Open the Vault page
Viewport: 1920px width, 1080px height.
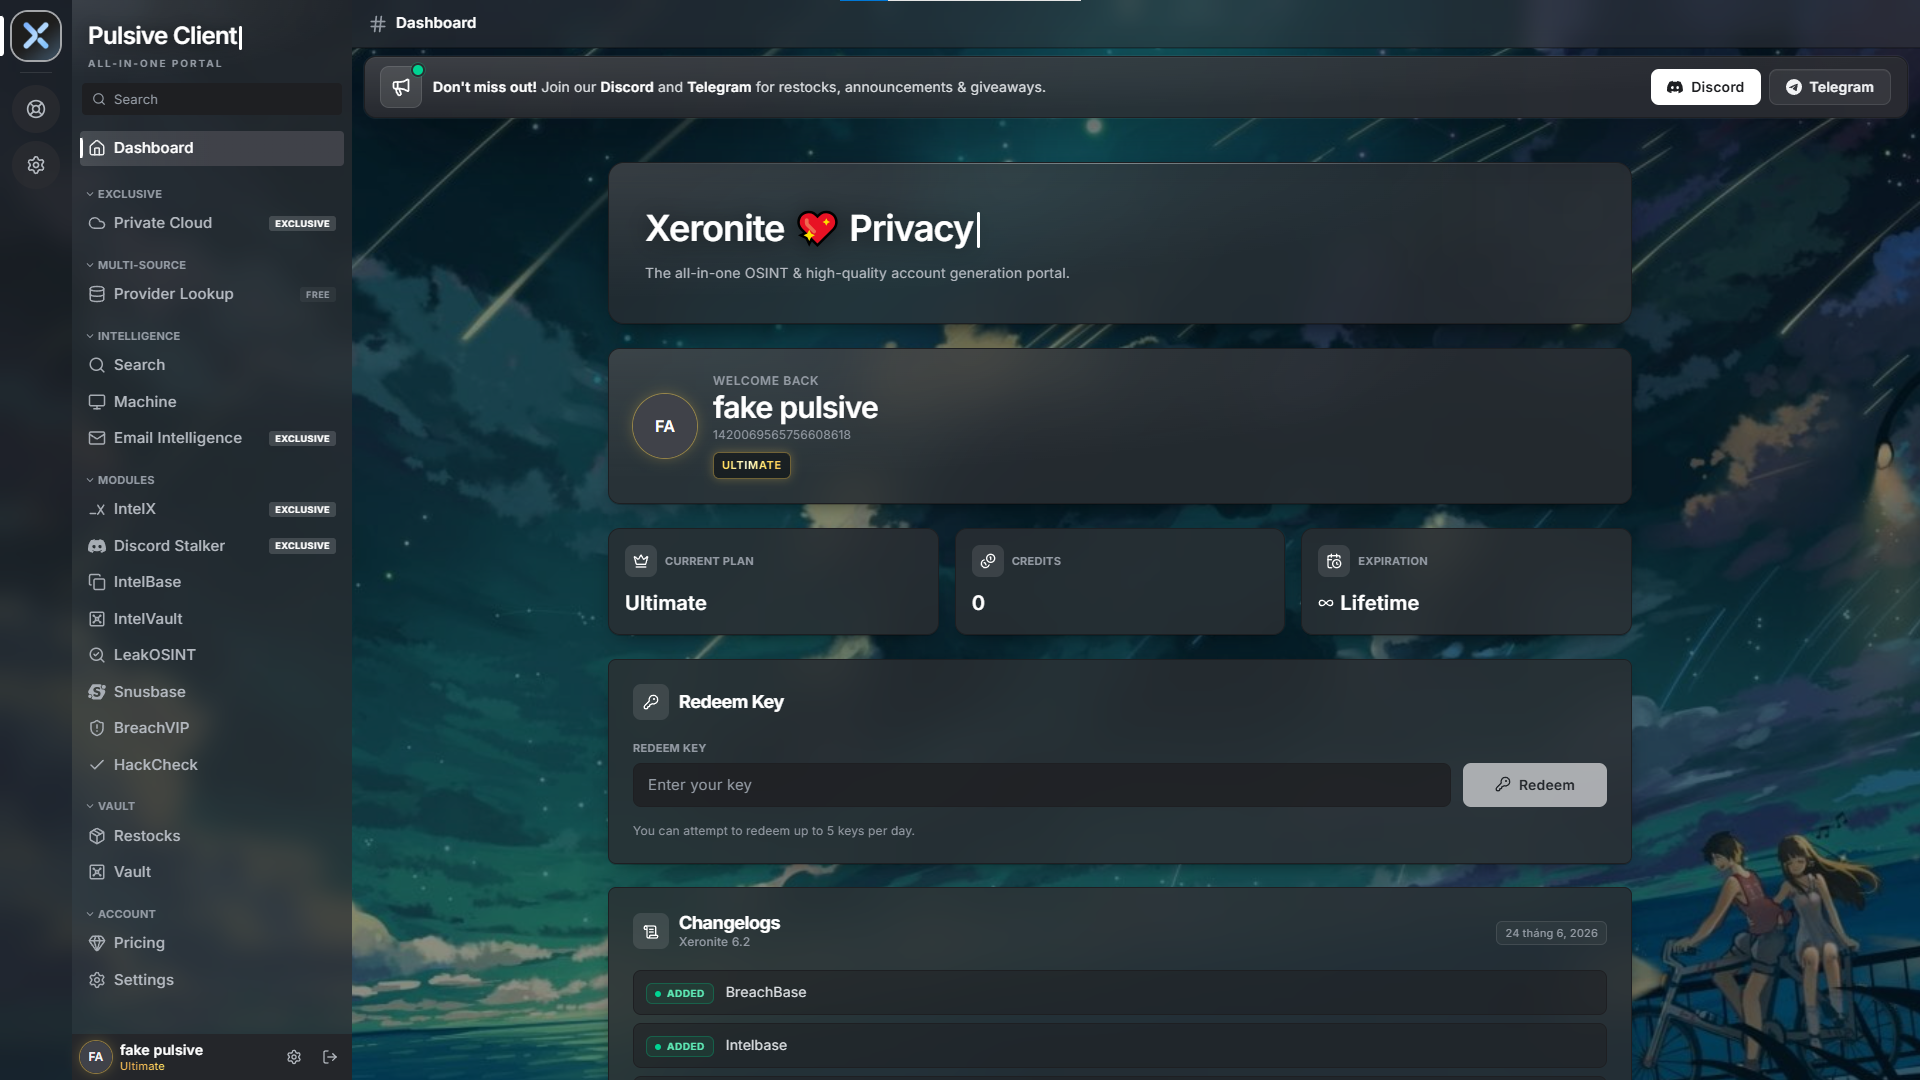pos(212,872)
